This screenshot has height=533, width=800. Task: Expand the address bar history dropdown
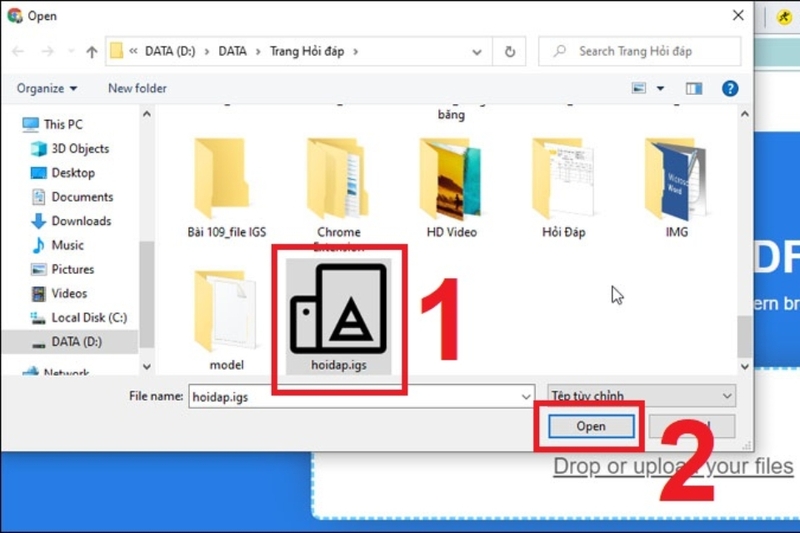(x=477, y=52)
